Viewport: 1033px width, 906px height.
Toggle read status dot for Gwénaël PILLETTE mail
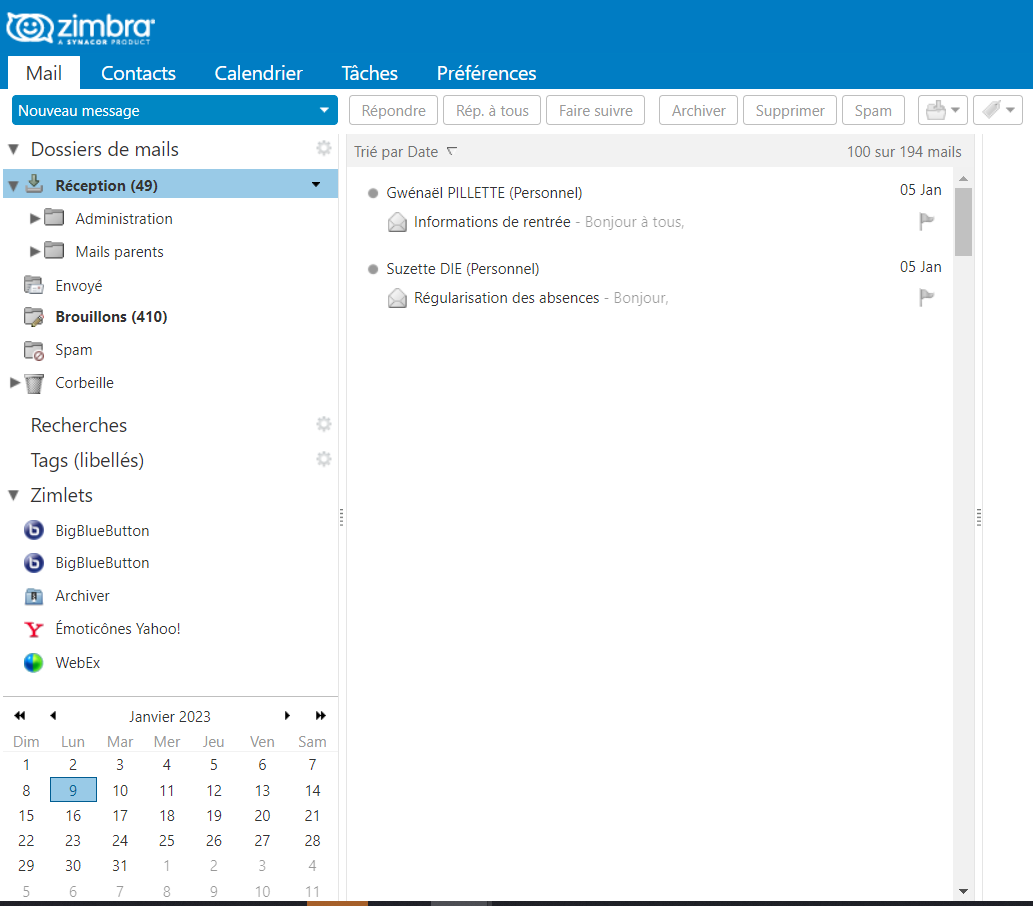(373, 193)
